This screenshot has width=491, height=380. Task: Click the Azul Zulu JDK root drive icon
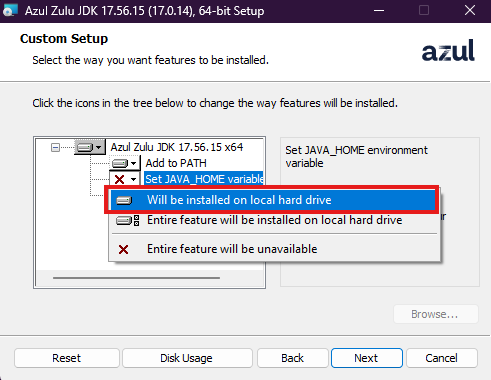coord(84,147)
